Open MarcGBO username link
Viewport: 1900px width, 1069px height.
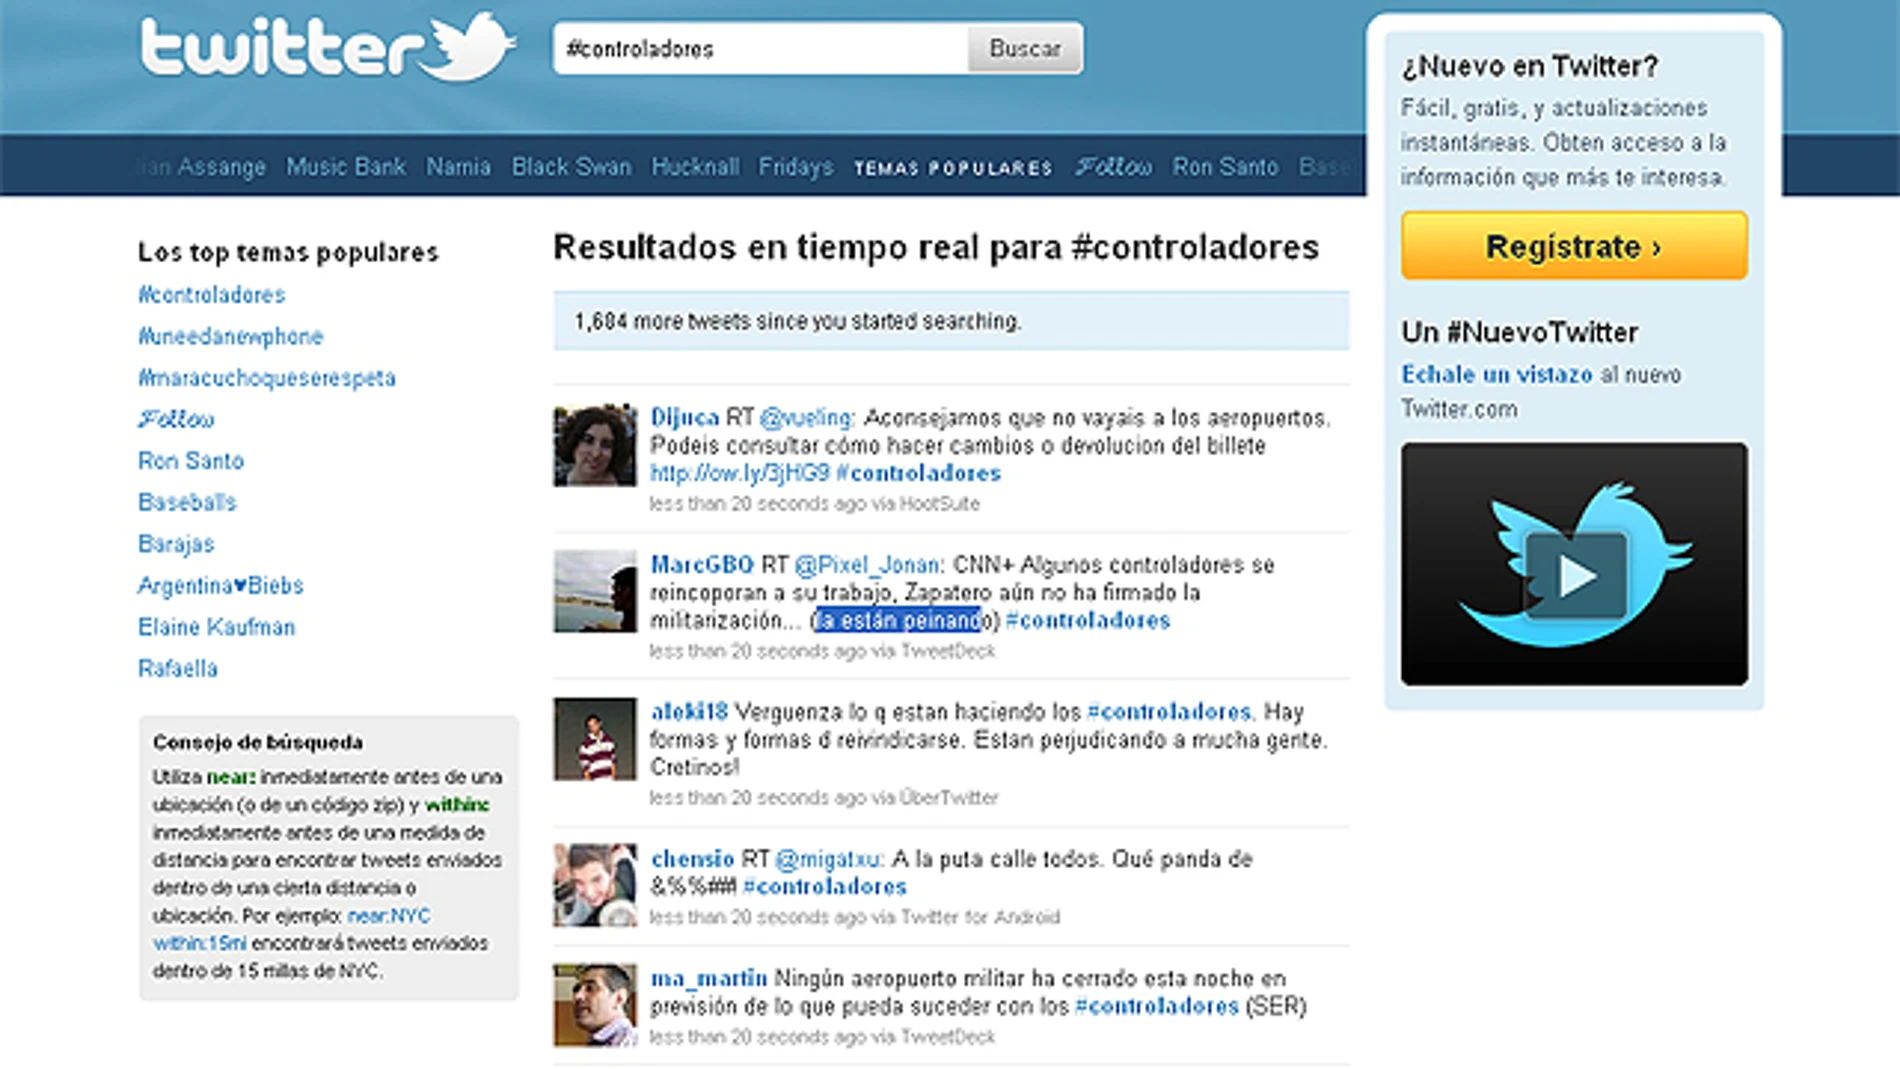pyautogui.click(x=702, y=565)
